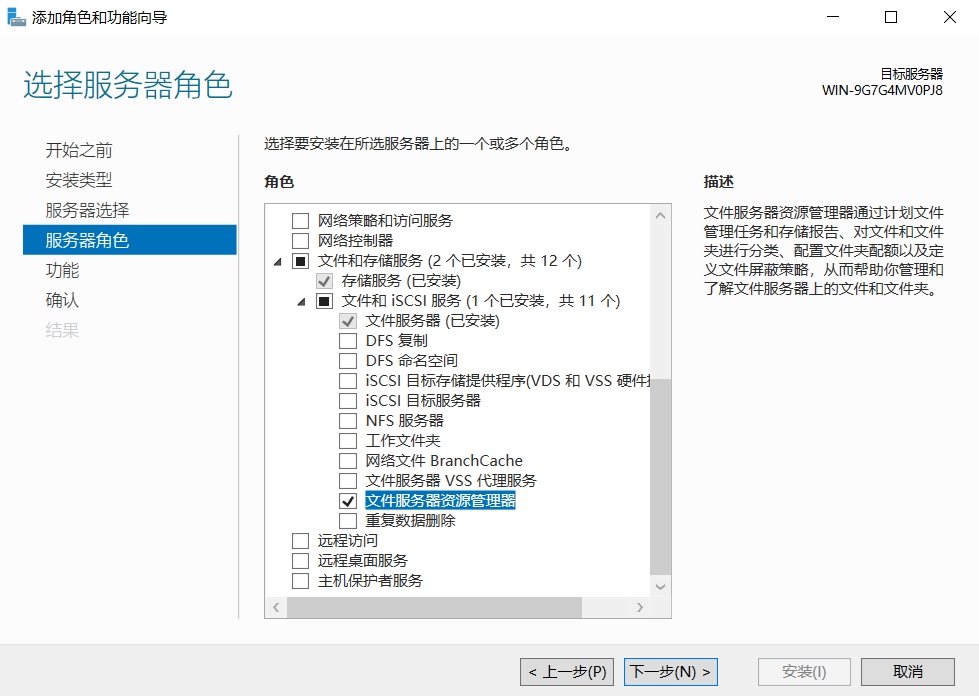Select the 文件服务器资源管理器 label
The image size is (979, 696).
pyautogui.click(x=440, y=501)
